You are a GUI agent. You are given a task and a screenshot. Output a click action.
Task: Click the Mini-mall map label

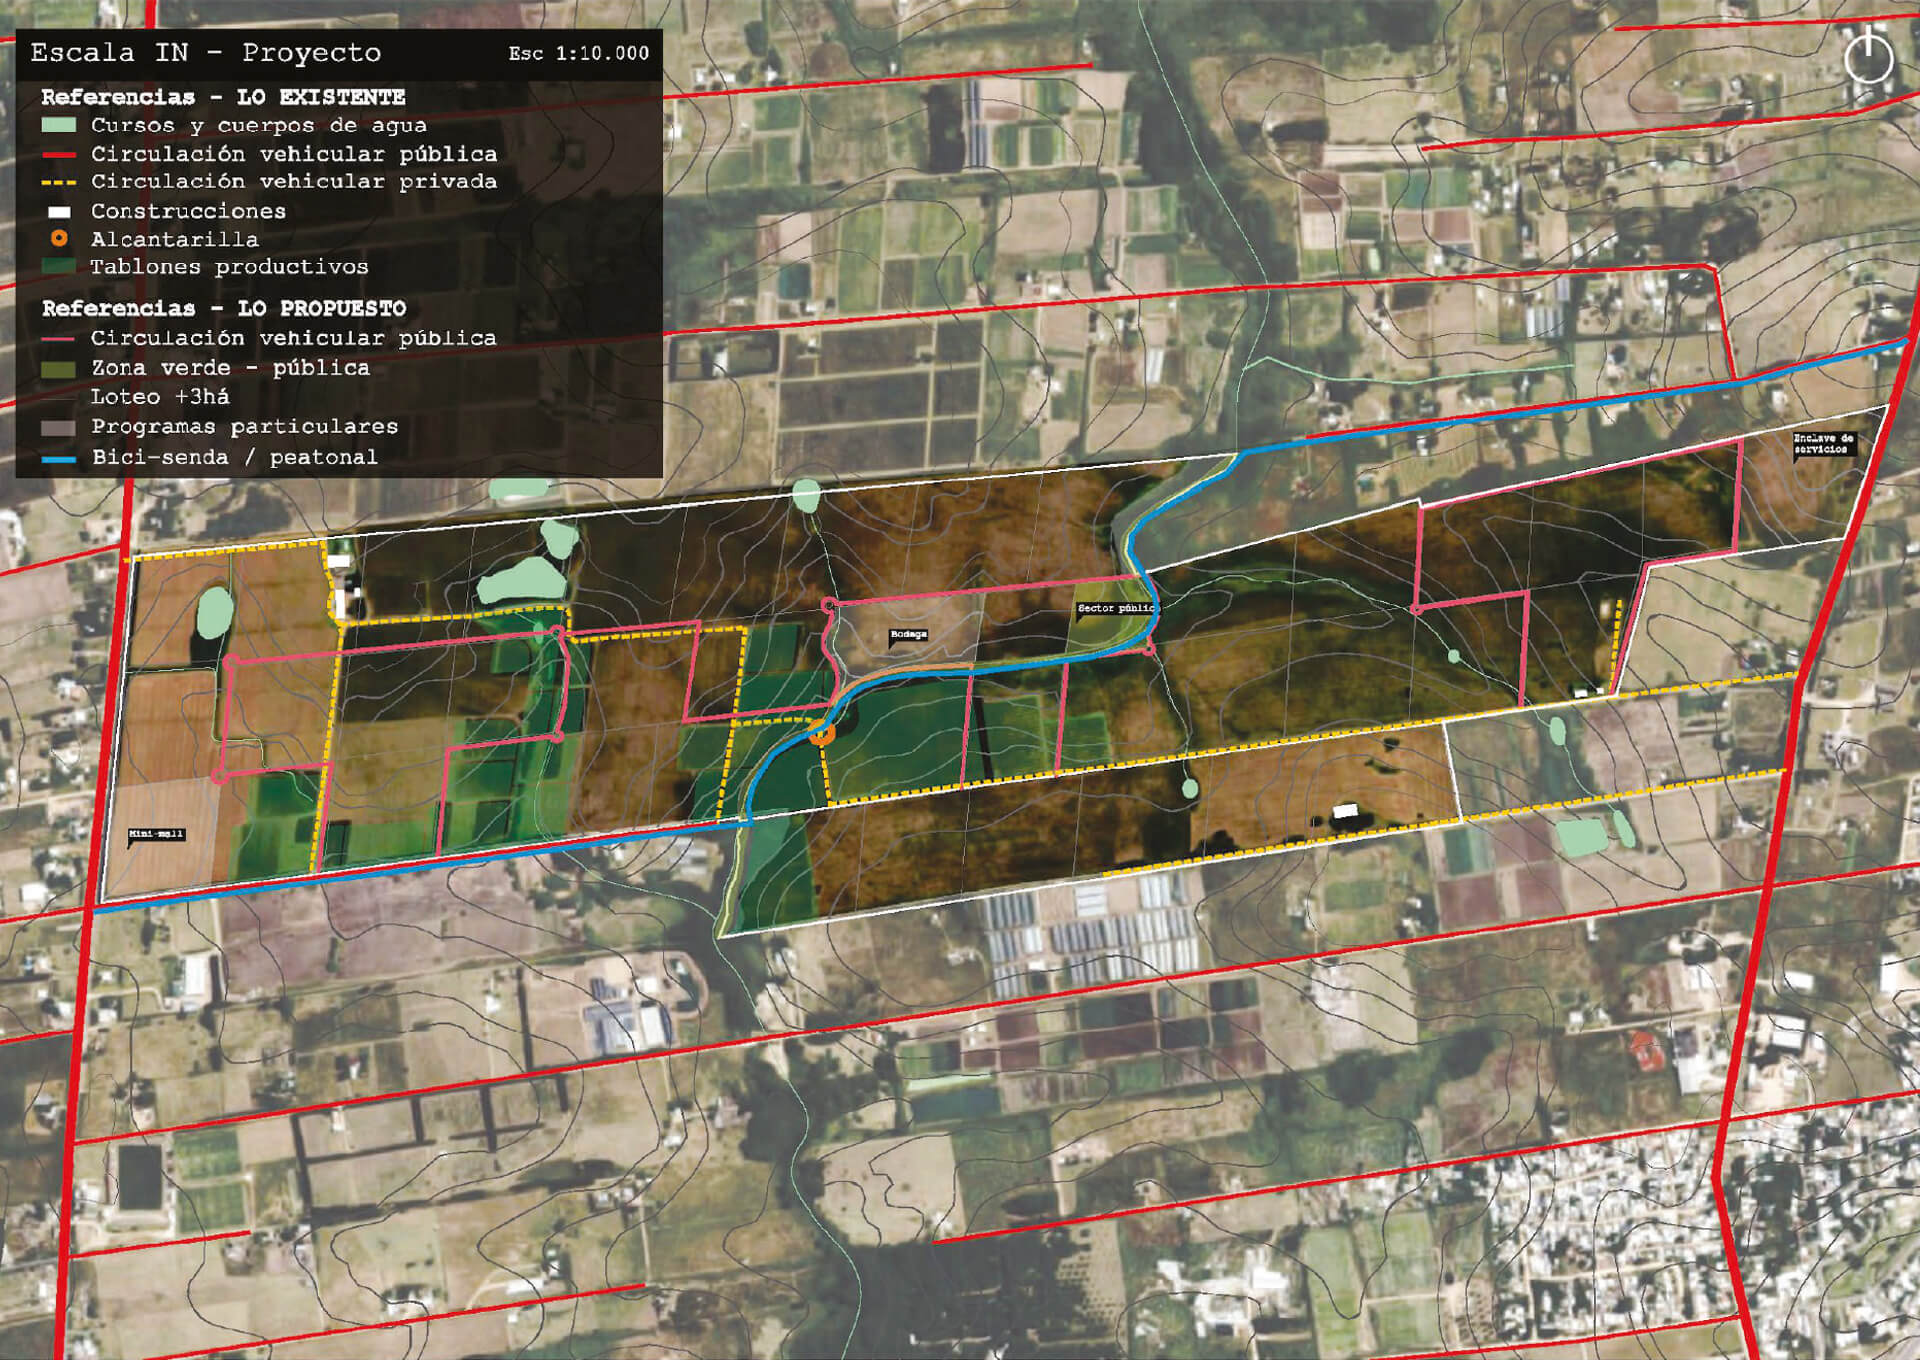pyautogui.click(x=156, y=834)
